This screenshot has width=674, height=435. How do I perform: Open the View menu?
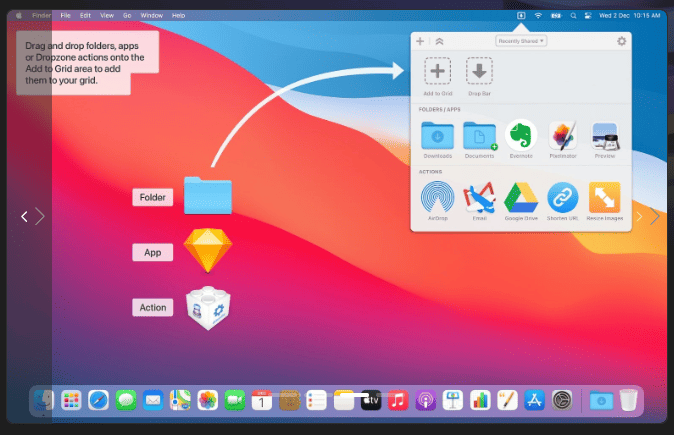[107, 15]
